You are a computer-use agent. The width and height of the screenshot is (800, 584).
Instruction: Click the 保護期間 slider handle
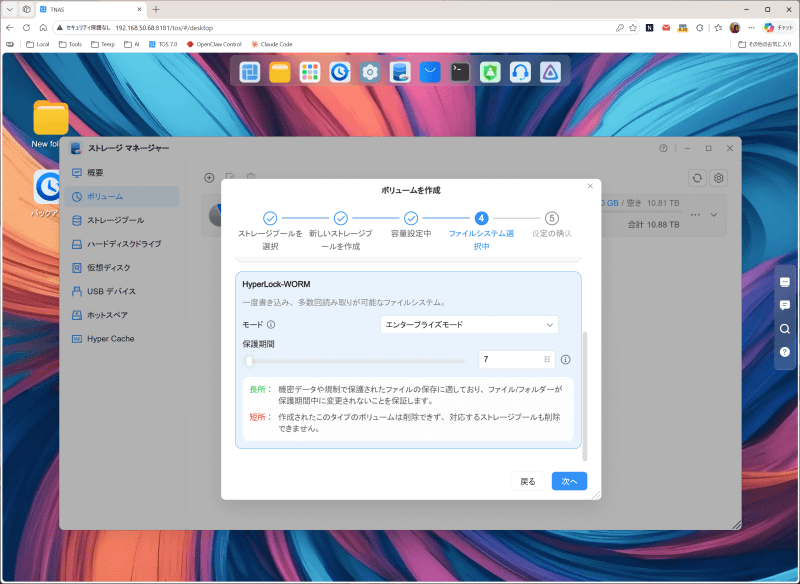(249, 361)
